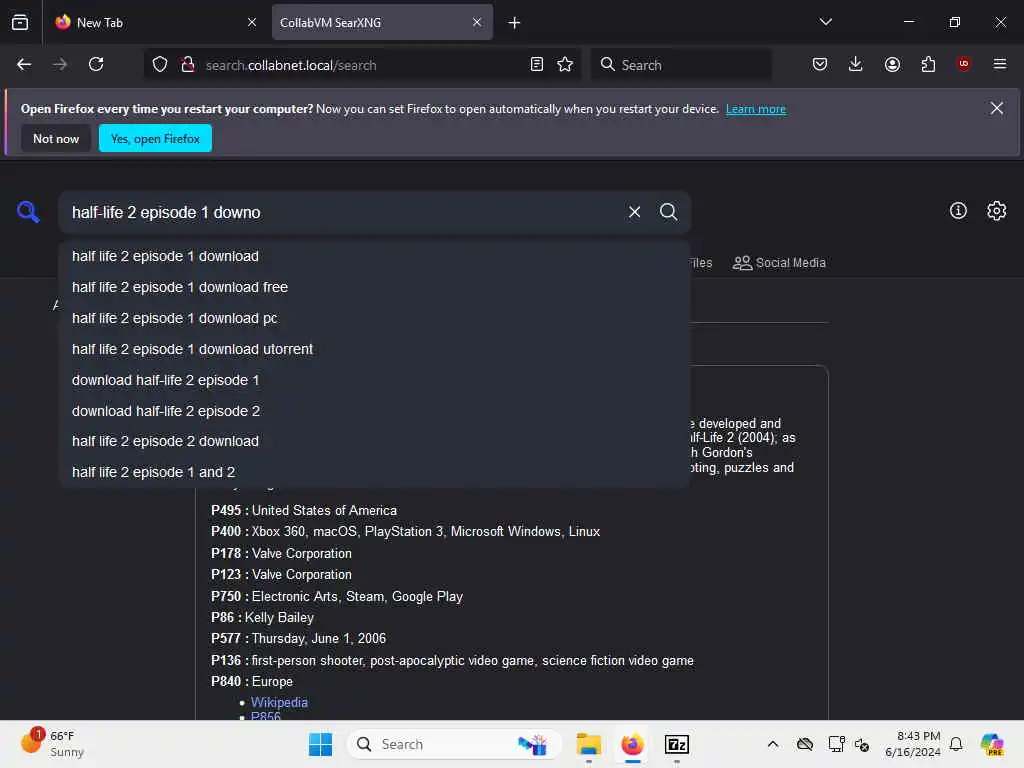Click the Not now button
The width and height of the screenshot is (1024, 768).
coord(56,138)
